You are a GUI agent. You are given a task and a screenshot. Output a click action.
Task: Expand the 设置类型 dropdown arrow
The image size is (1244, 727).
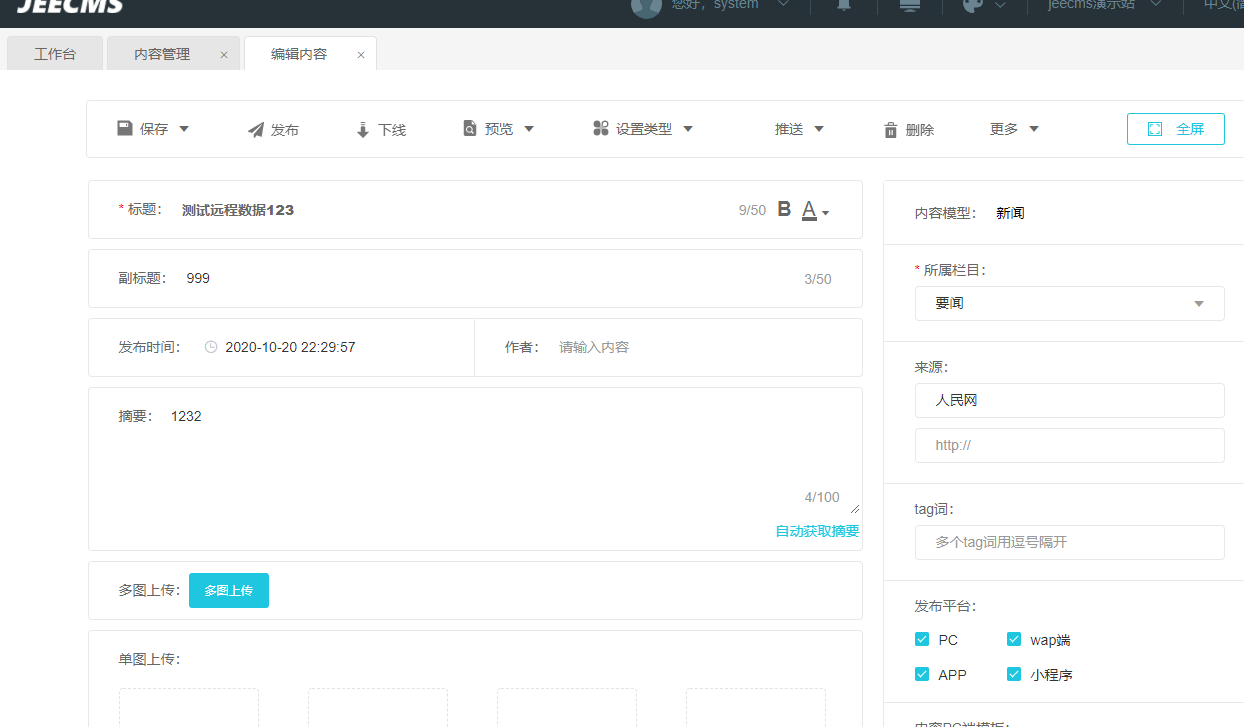[x=688, y=129]
